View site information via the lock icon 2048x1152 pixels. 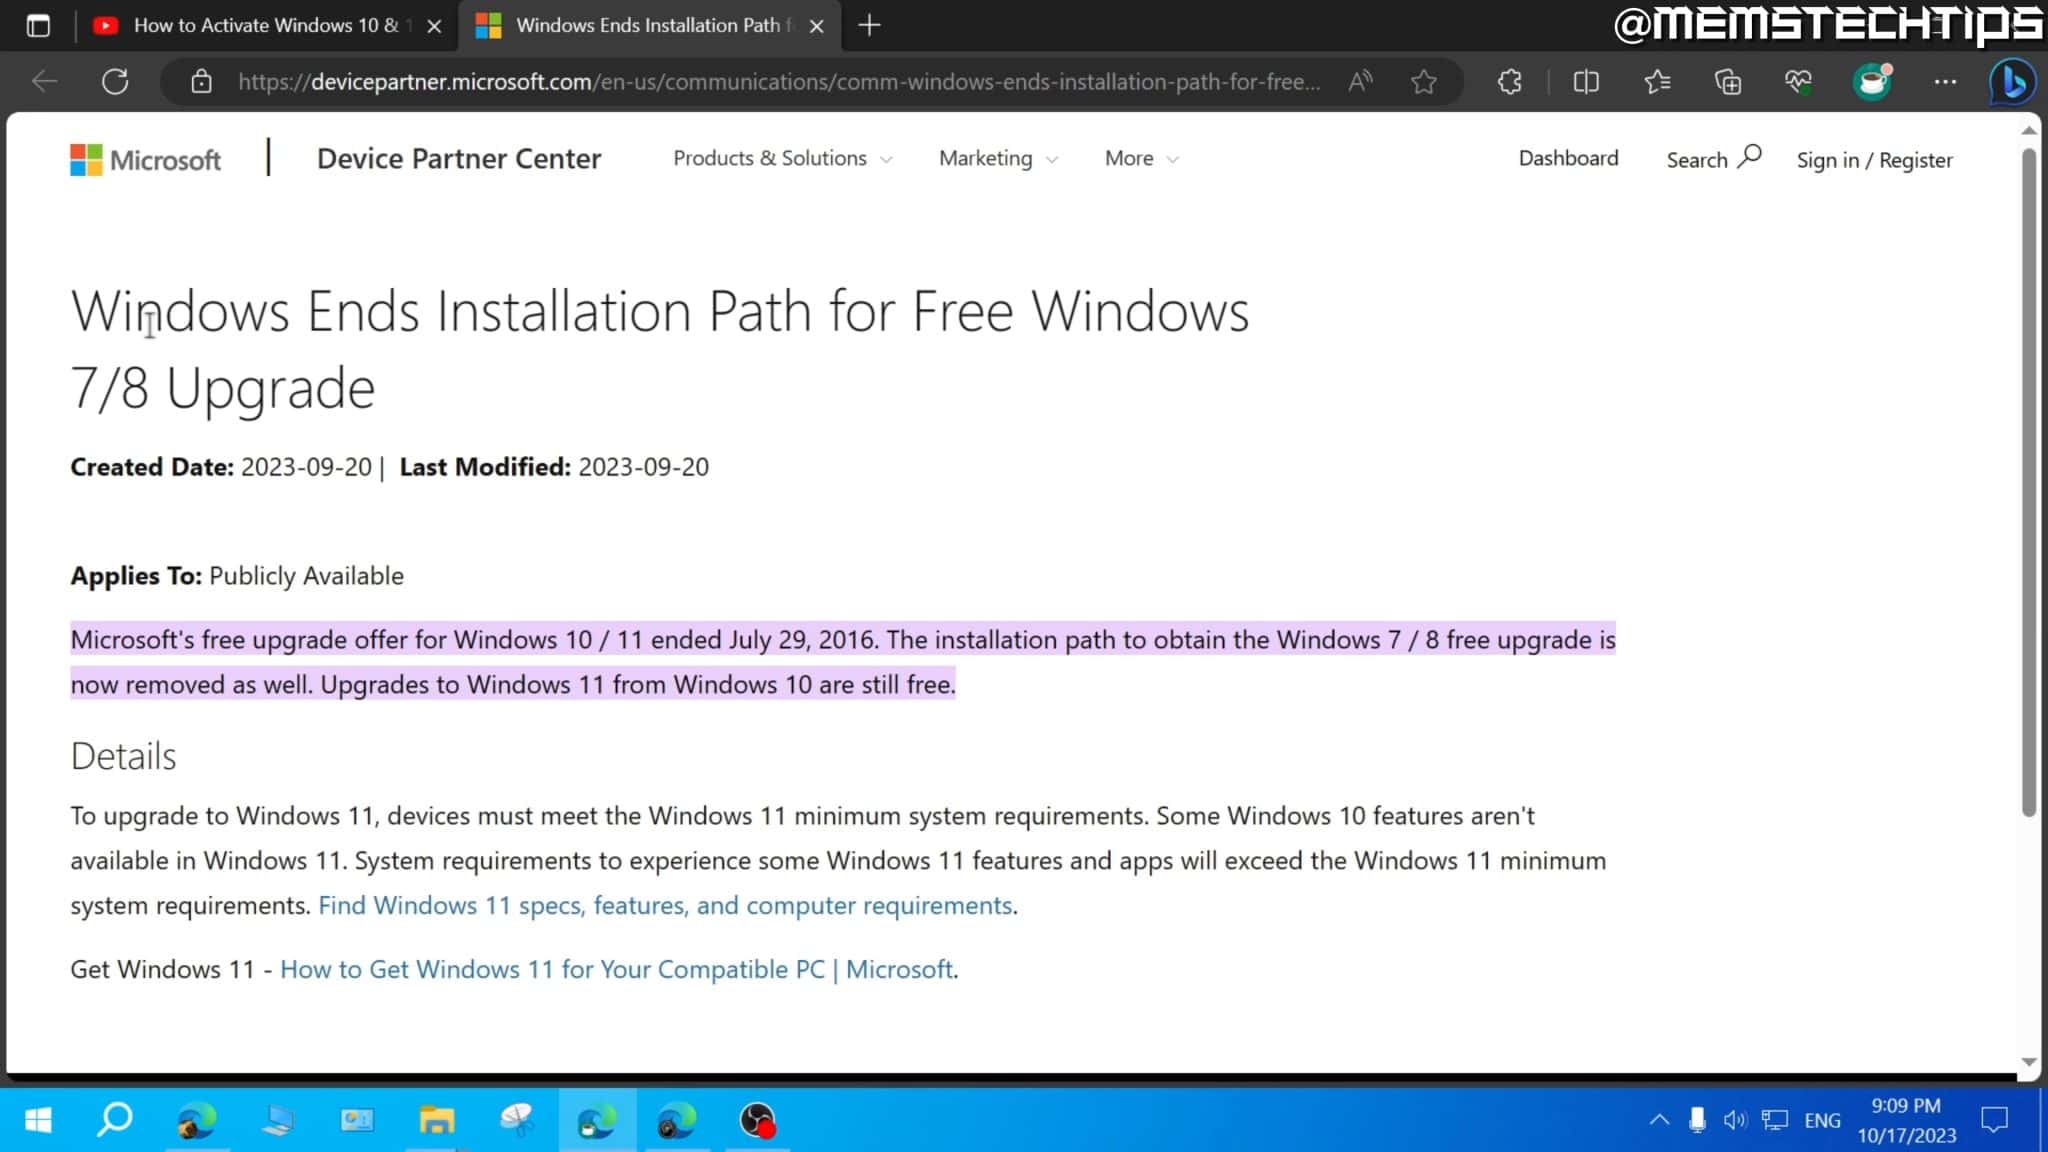[x=201, y=81]
